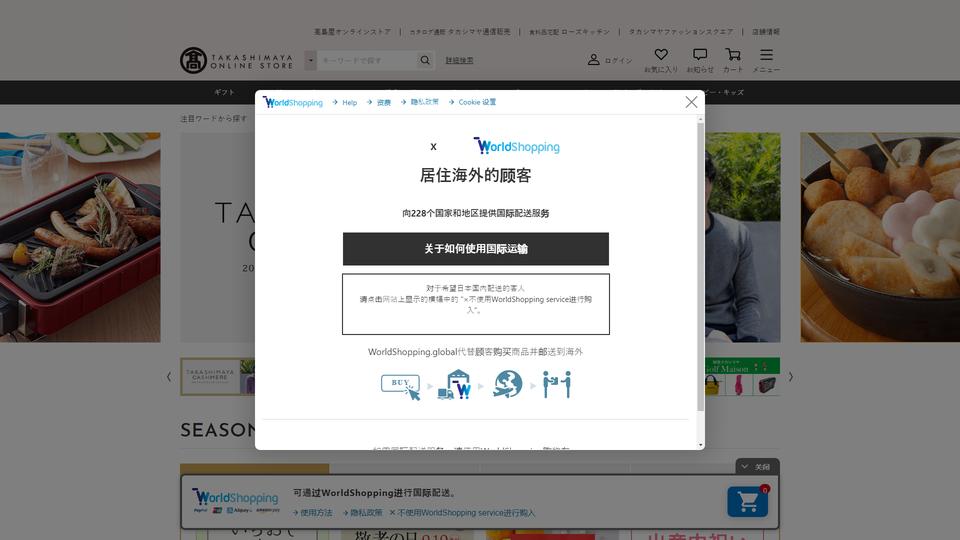Focus the keyword search input field
This screenshot has width=960, height=540.
pyautogui.click(x=366, y=60)
